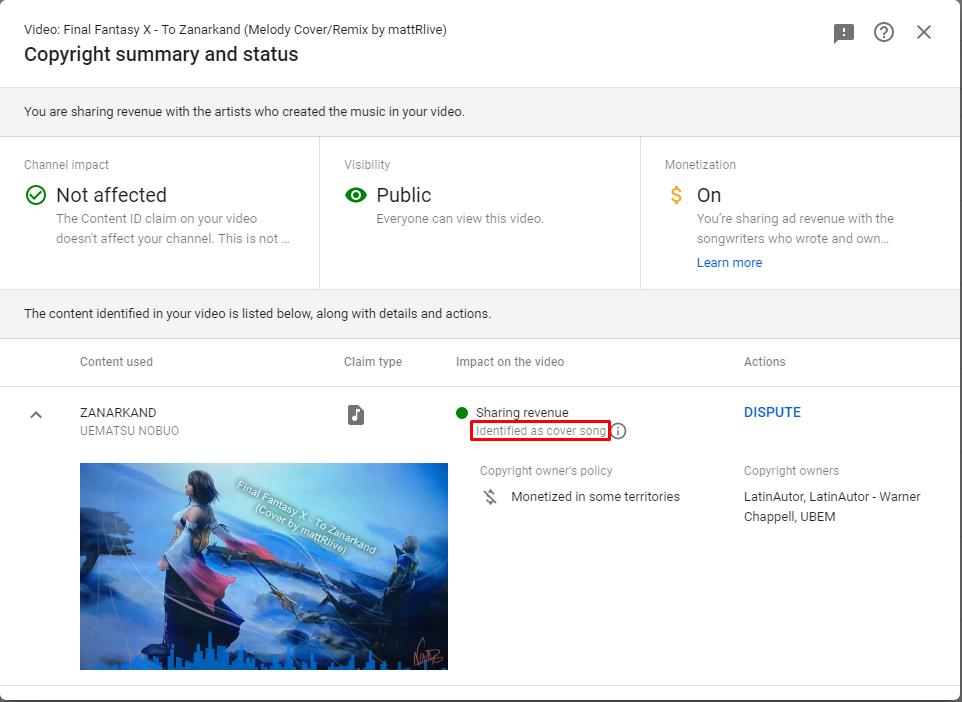This screenshot has width=962, height=702.
Task: Click the Copyright owner's policy label
Action: [546, 471]
